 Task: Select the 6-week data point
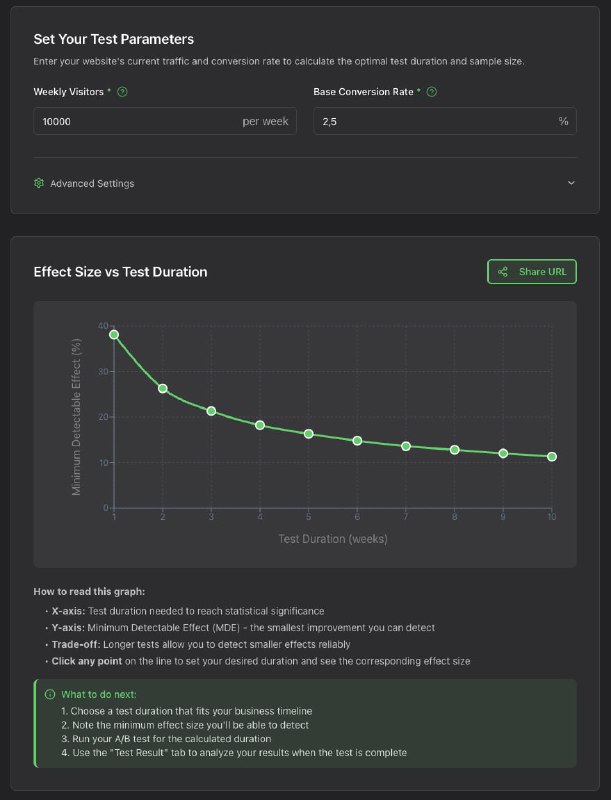click(357, 441)
